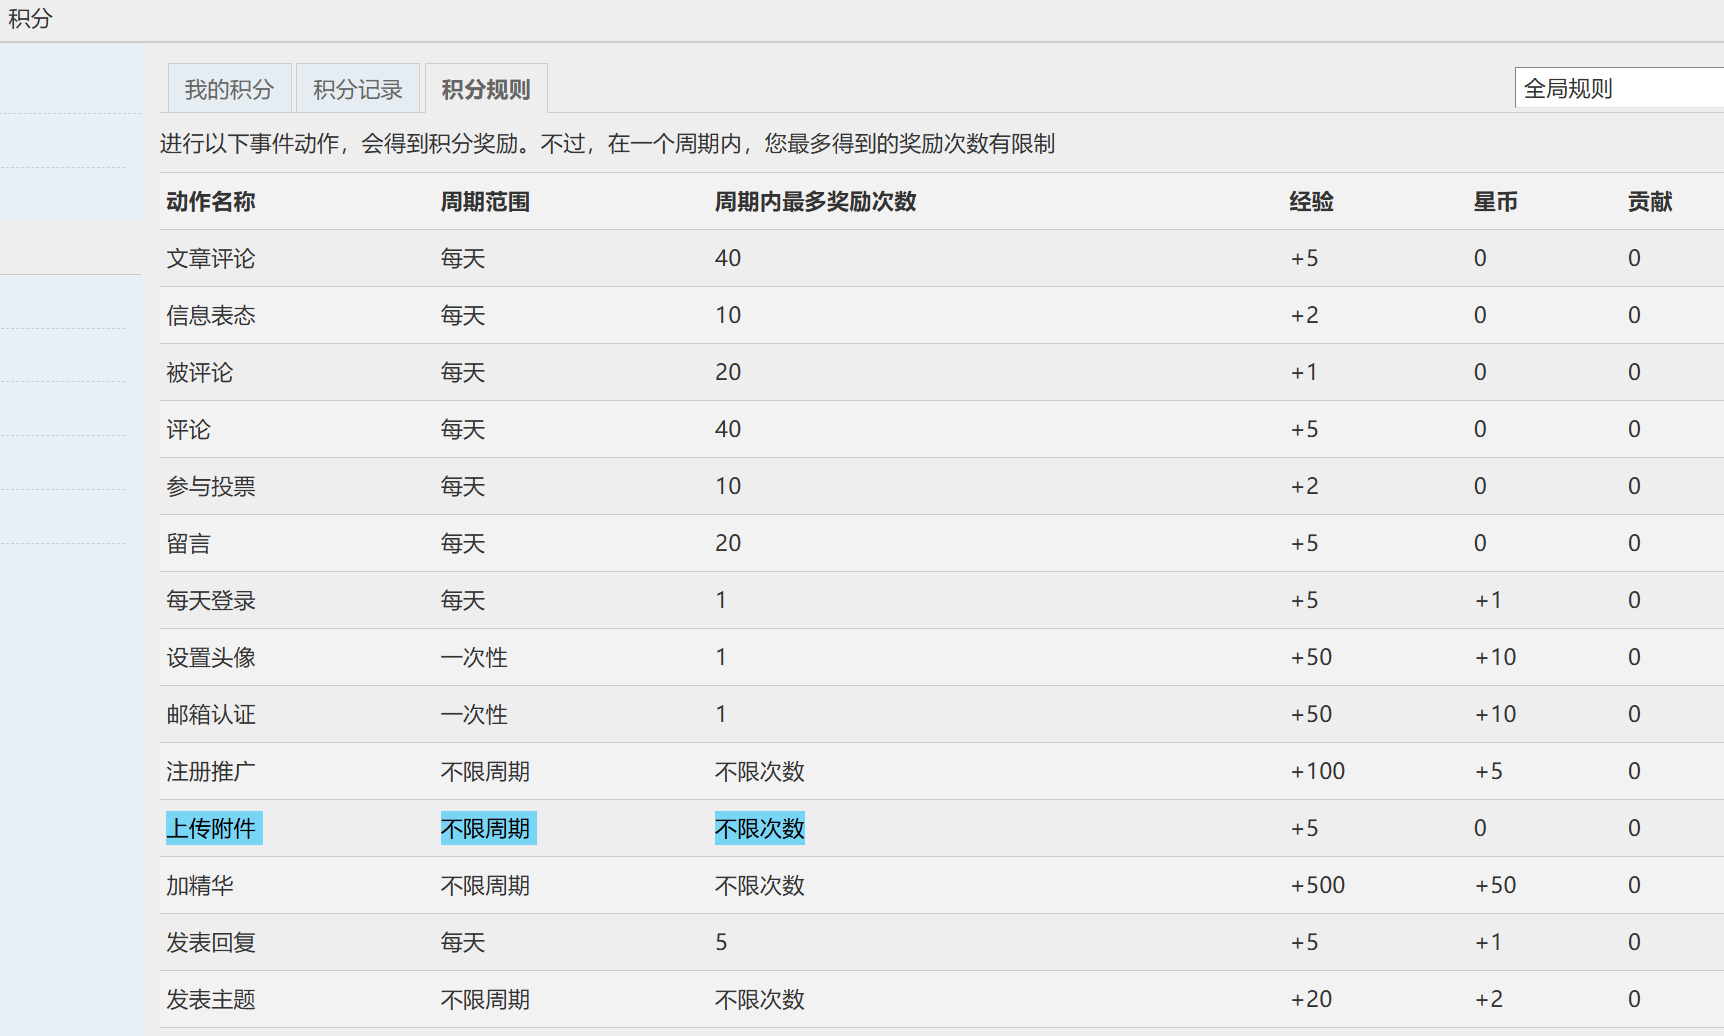This screenshot has height=1036, width=1724.
Task: Click the 评论 action name cell
Action: (189, 429)
